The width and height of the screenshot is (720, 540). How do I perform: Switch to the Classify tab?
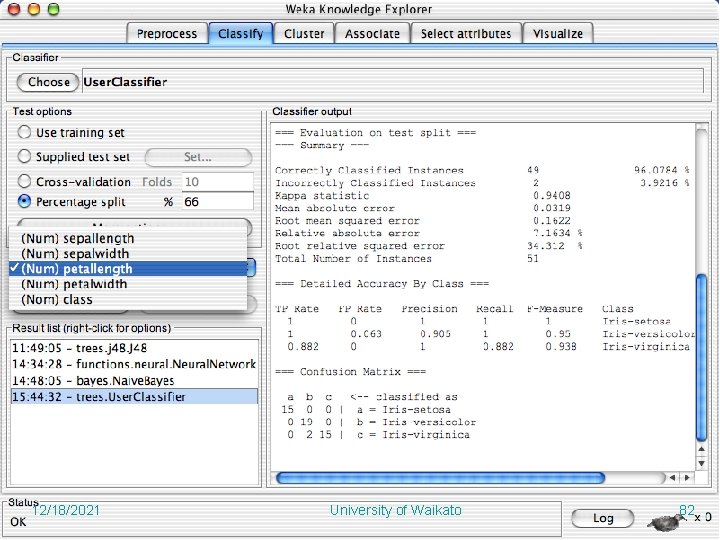pyautogui.click(x=241, y=34)
